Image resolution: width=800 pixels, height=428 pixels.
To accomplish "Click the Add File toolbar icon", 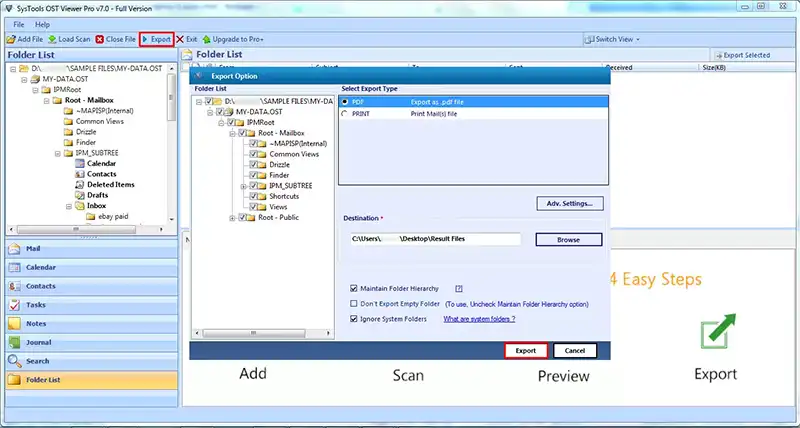I will 11,39.
